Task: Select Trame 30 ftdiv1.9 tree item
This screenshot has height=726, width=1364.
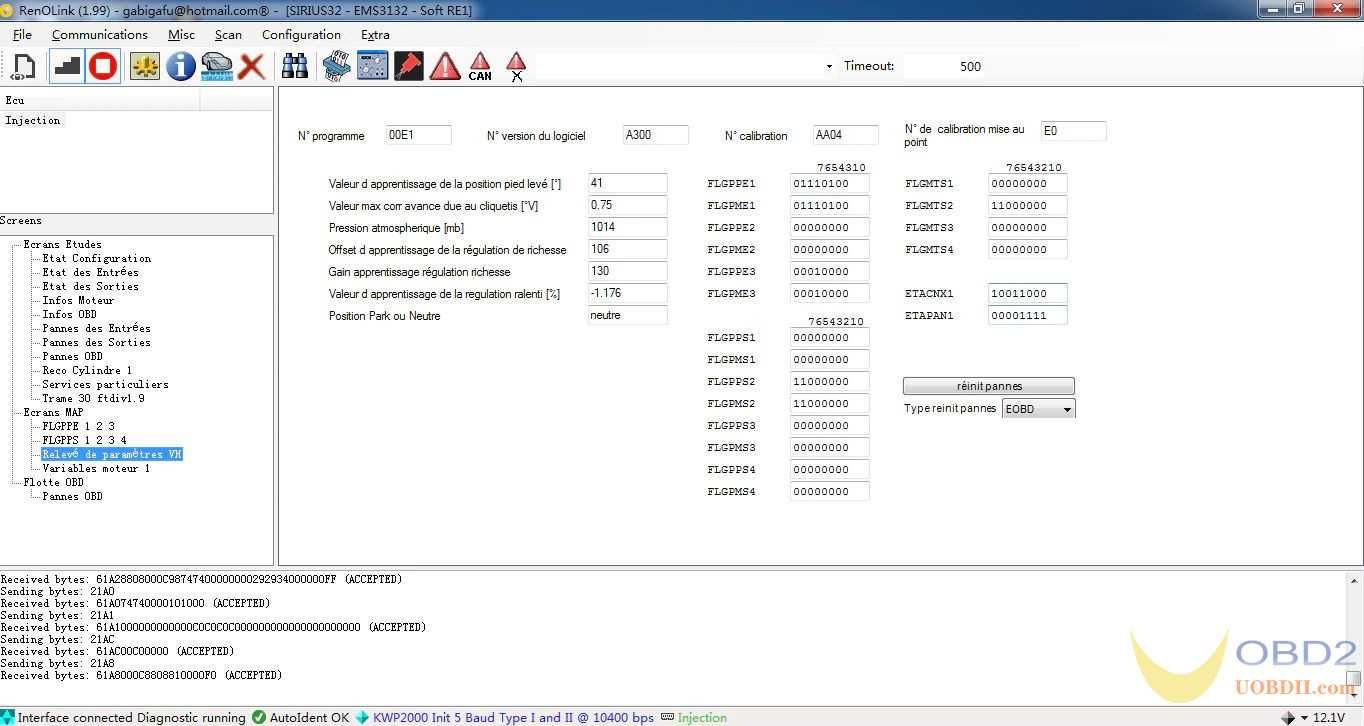Action: (93, 398)
